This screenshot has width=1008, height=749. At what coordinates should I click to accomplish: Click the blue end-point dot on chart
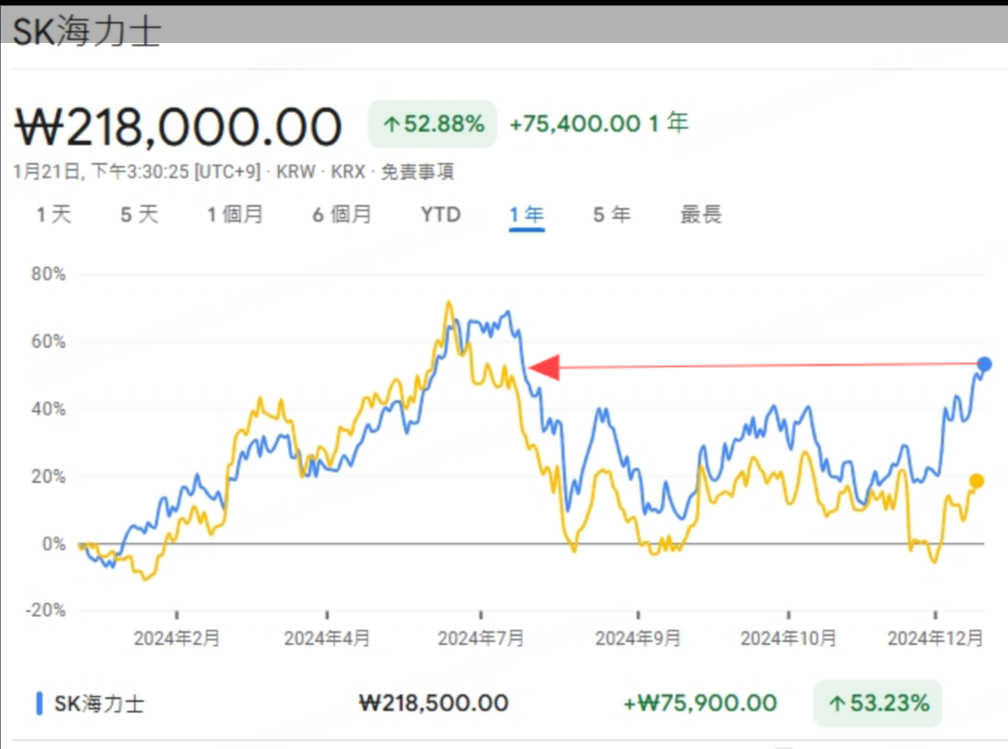coord(984,365)
